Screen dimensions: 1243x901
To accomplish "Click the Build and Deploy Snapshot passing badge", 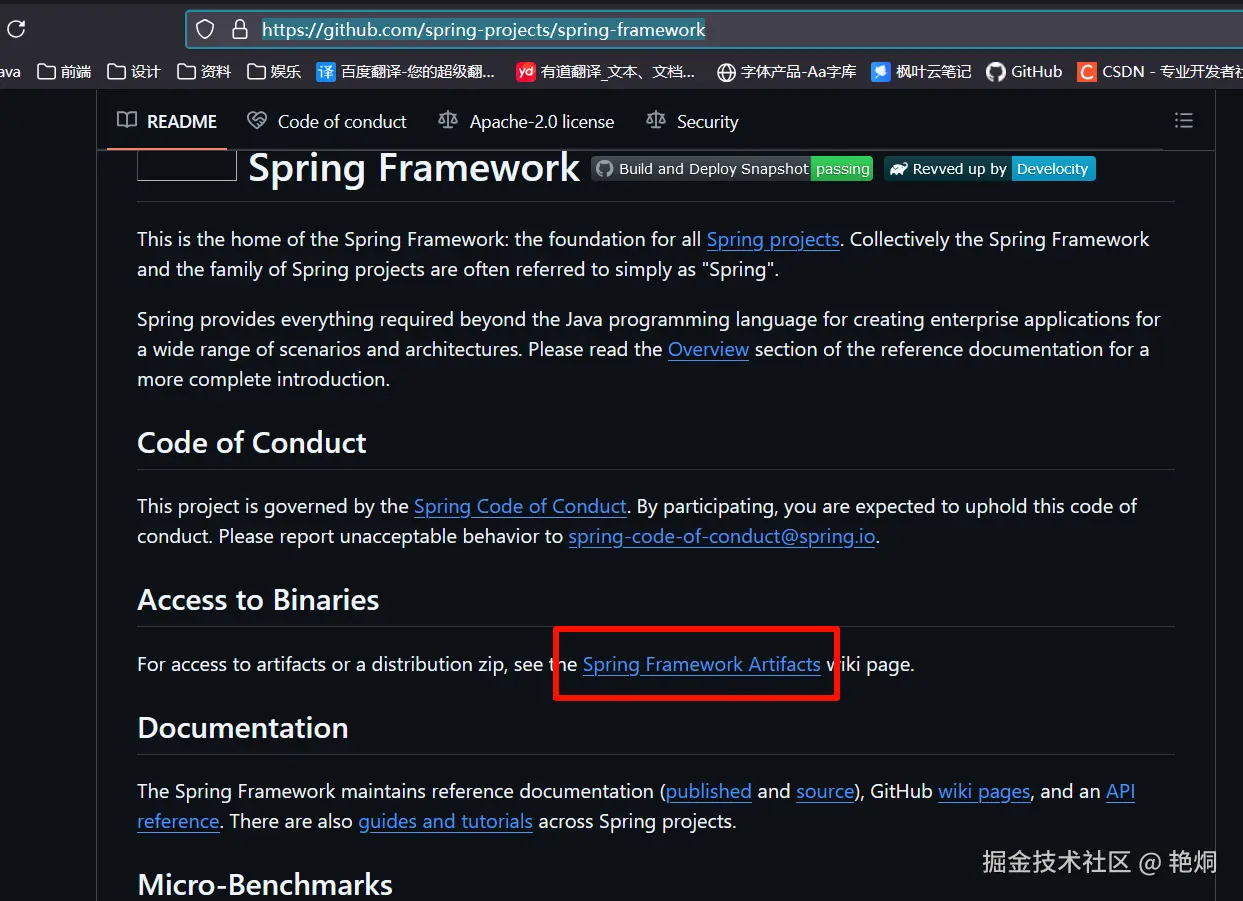I will tap(732, 169).
